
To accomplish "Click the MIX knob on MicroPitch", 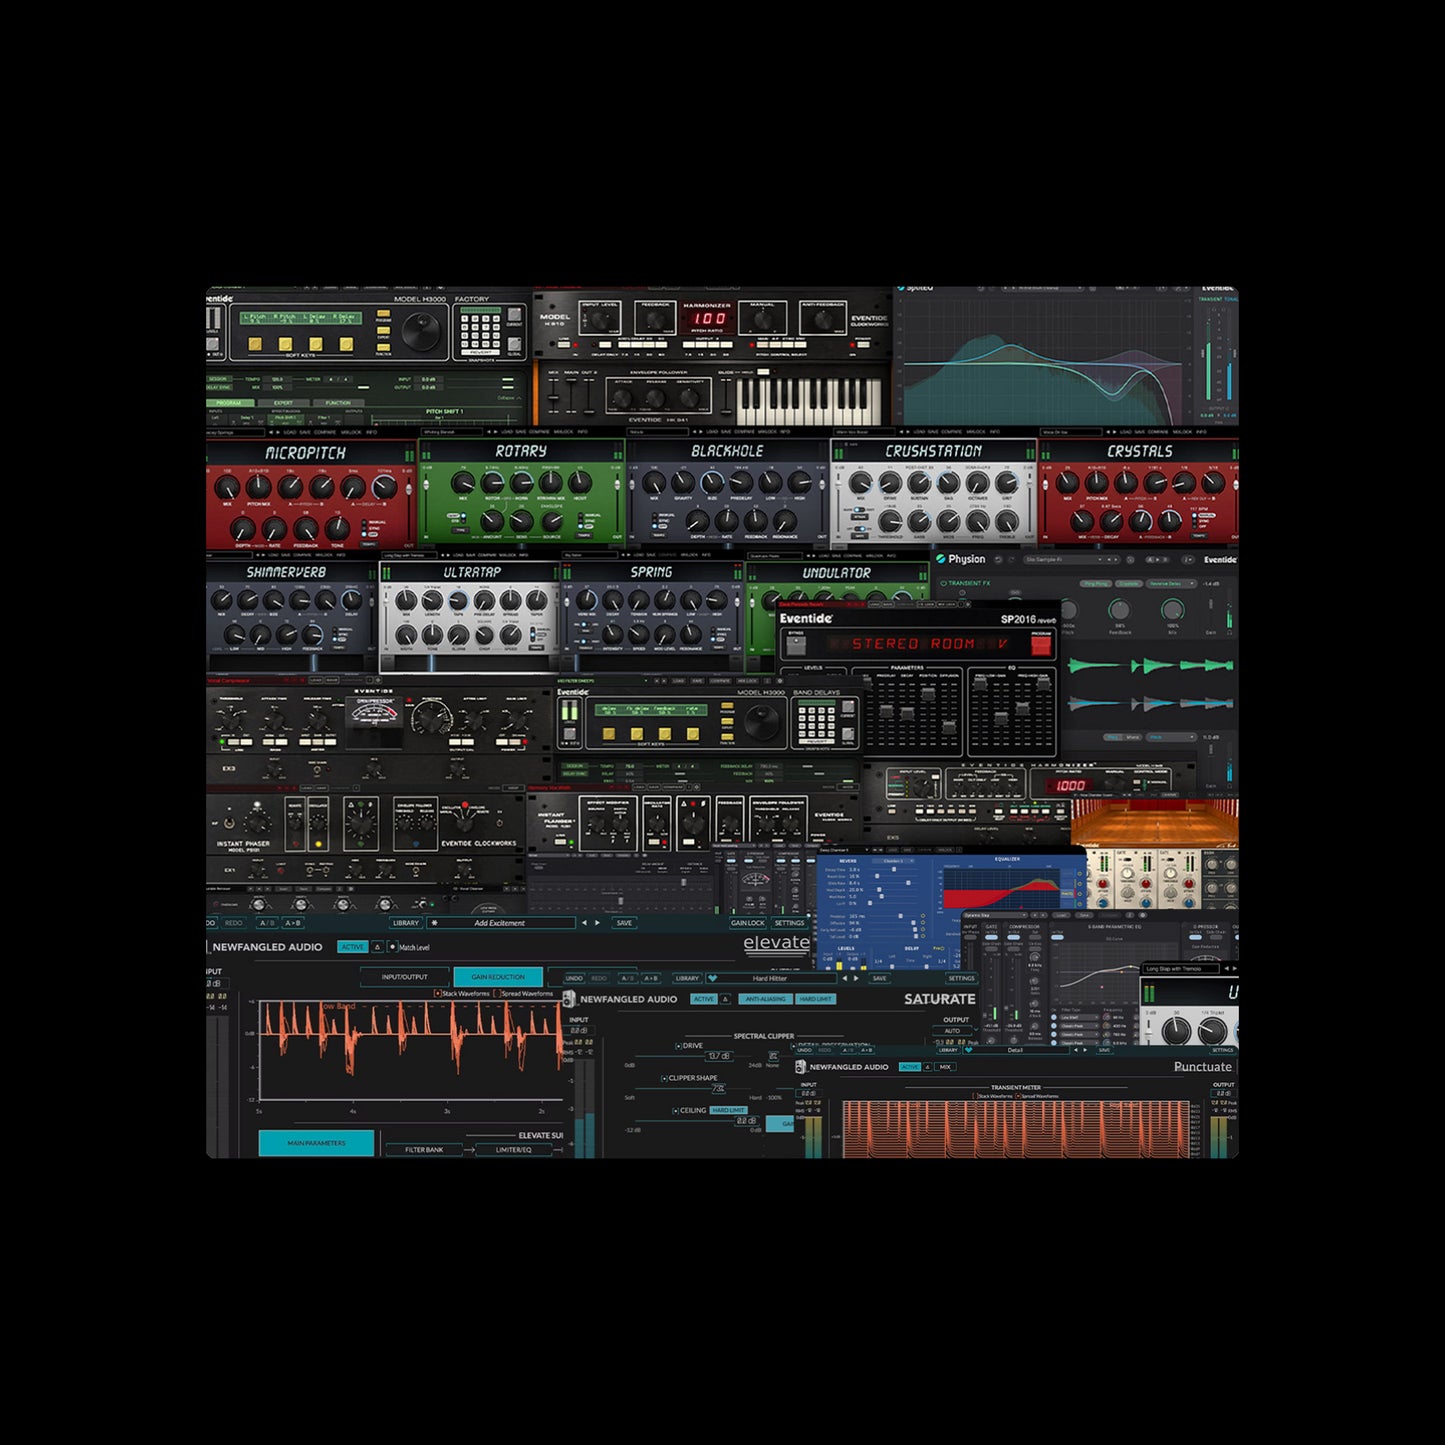I will click(x=228, y=487).
